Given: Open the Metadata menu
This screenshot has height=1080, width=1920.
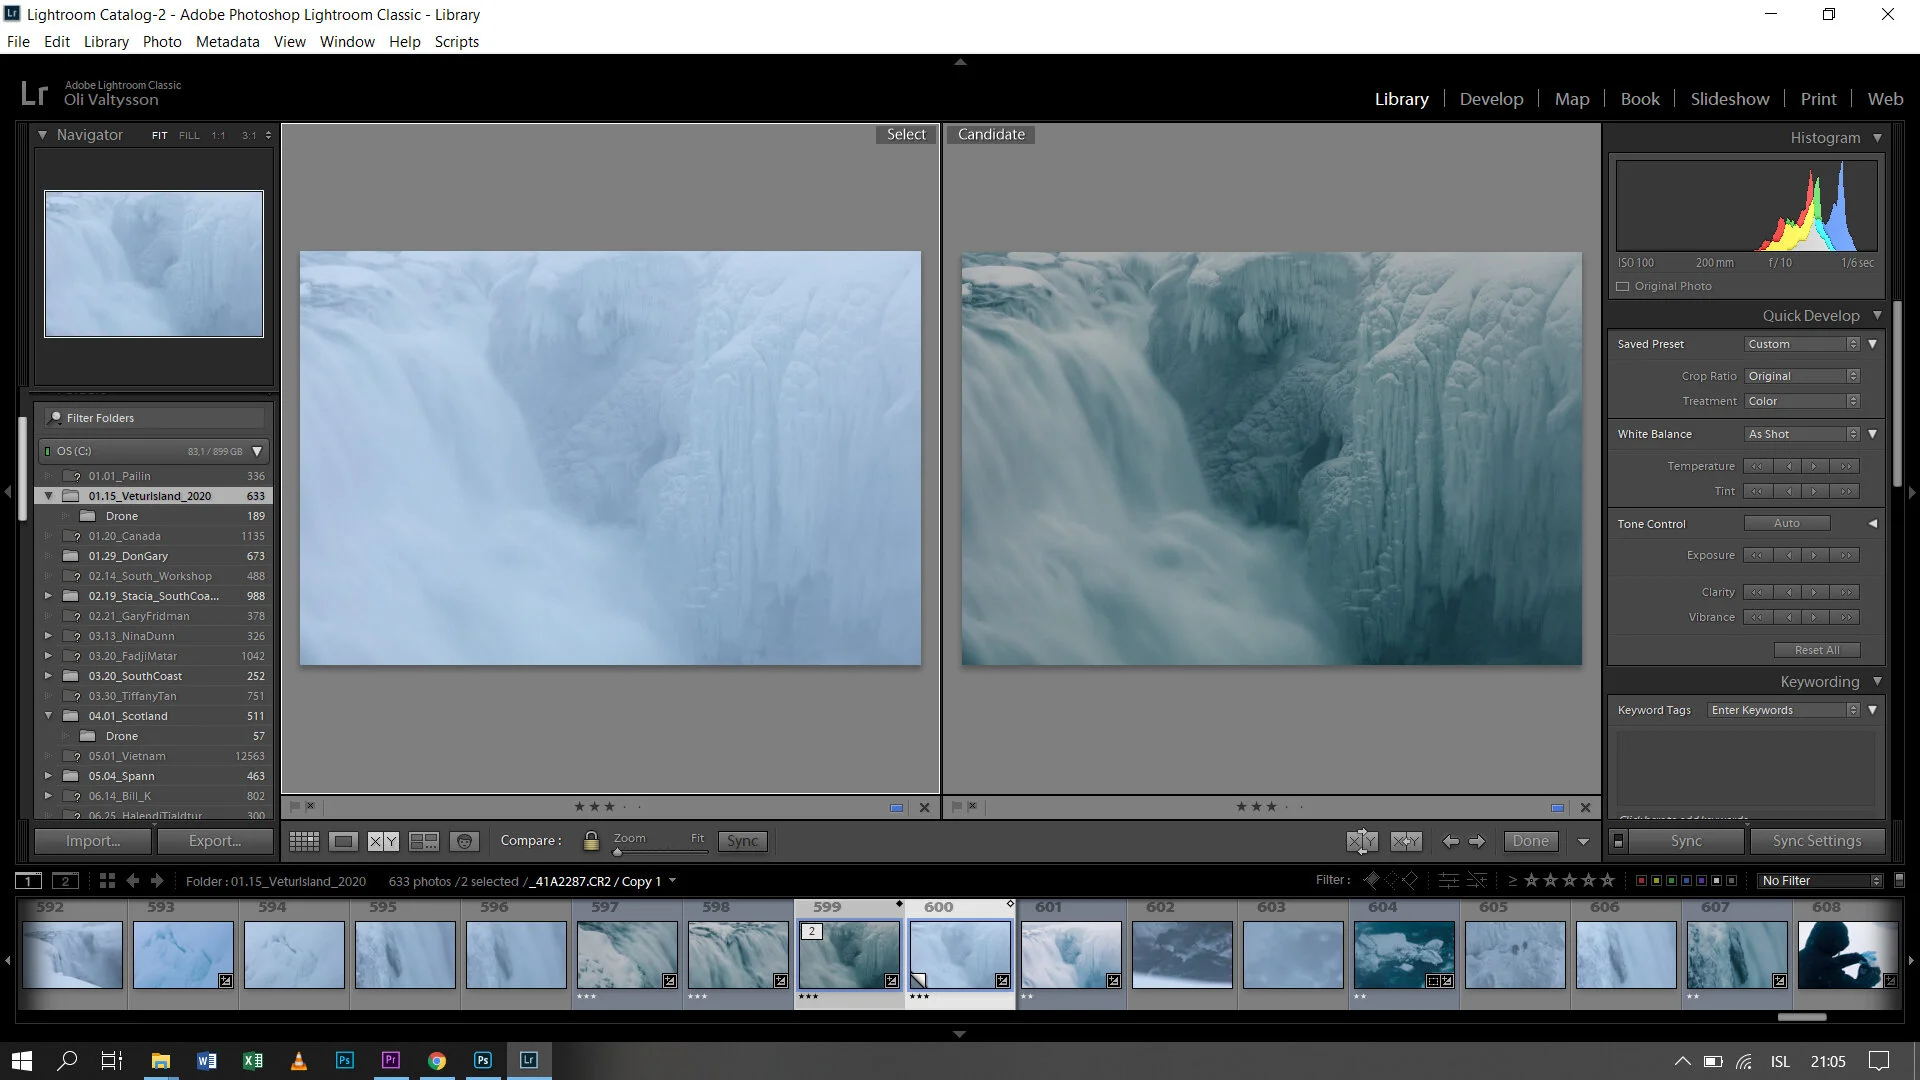Looking at the screenshot, I should pos(227,42).
